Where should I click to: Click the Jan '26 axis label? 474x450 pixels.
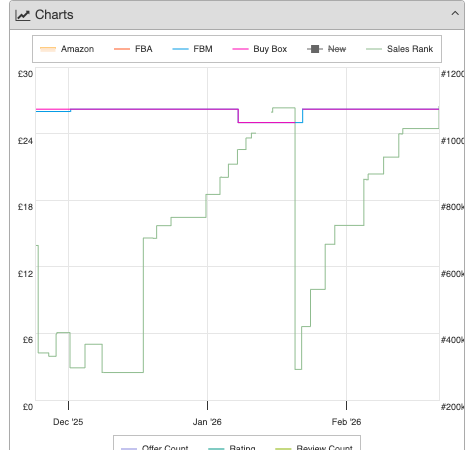point(207,422)
